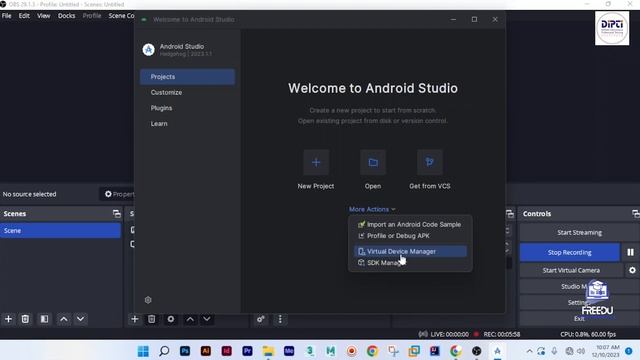Click the New Project plus icon
The width and height of the screenshot is (640, 360).
316,162
